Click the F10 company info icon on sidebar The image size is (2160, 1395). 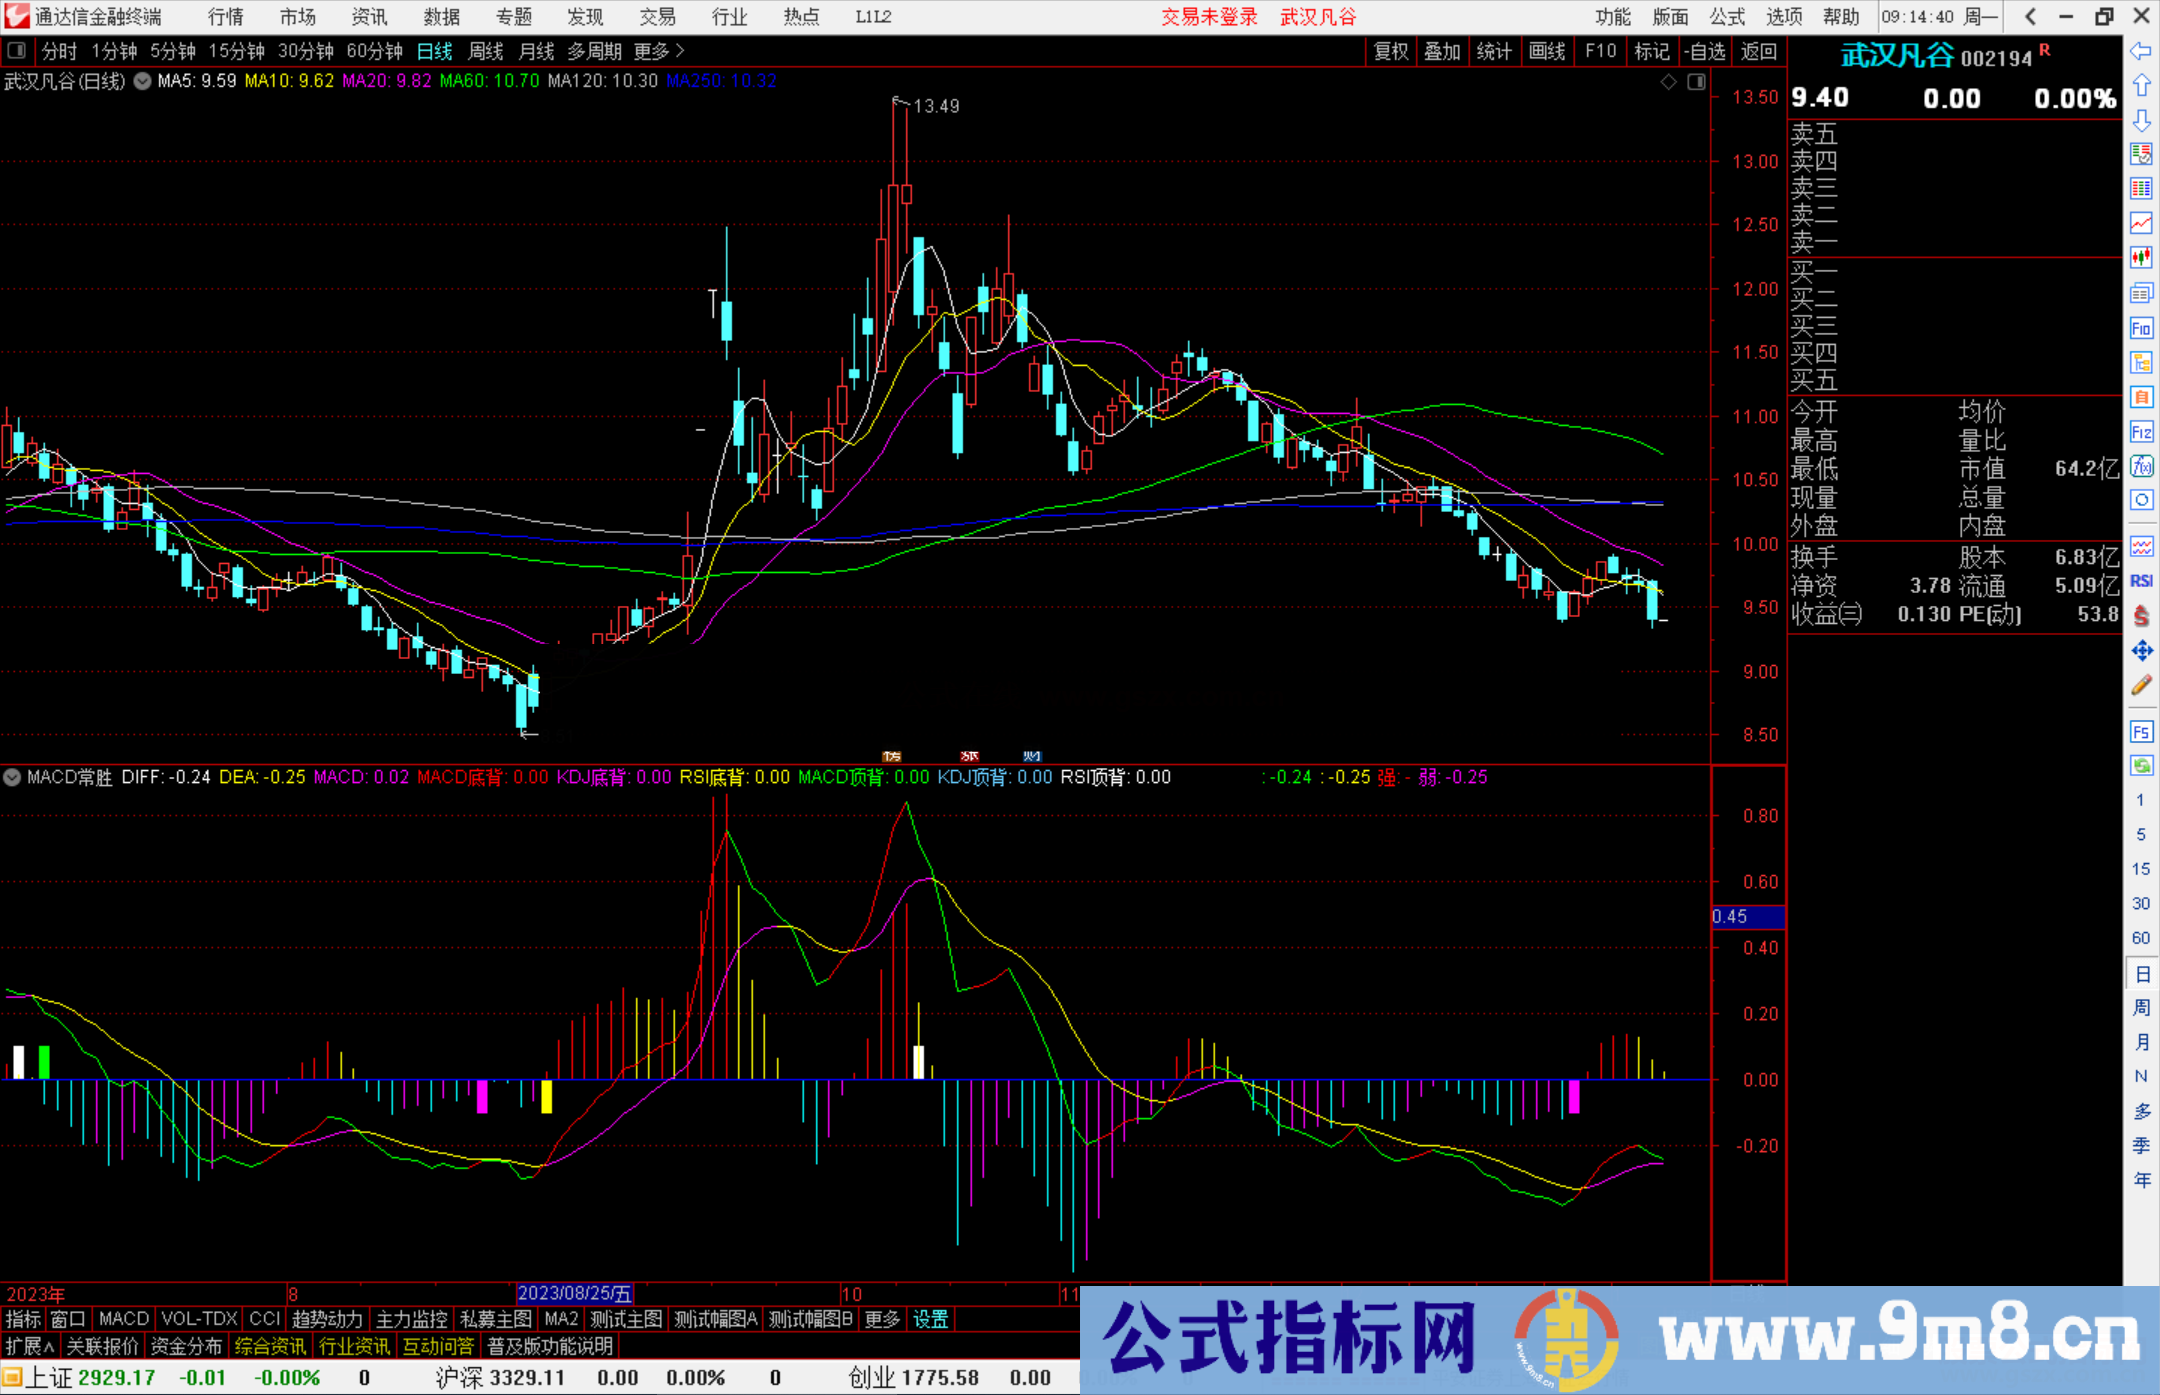tap(2141, 326)
